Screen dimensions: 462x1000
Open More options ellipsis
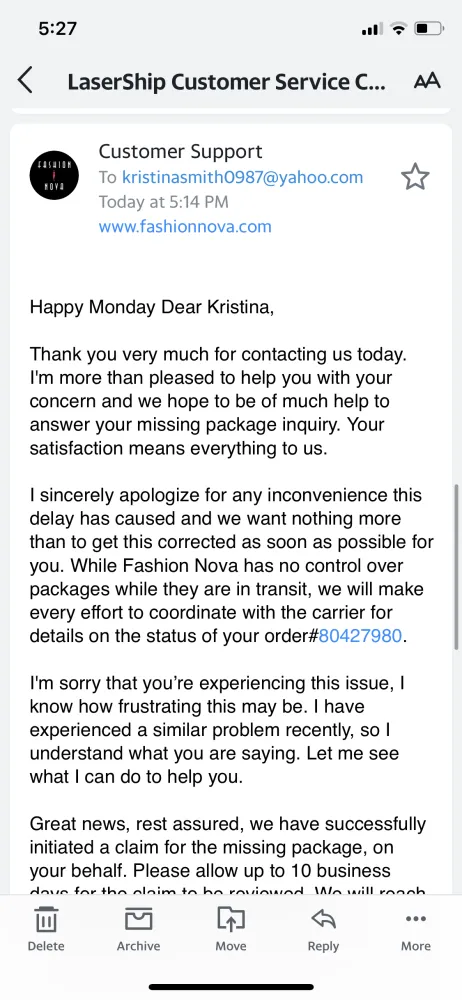416,930
